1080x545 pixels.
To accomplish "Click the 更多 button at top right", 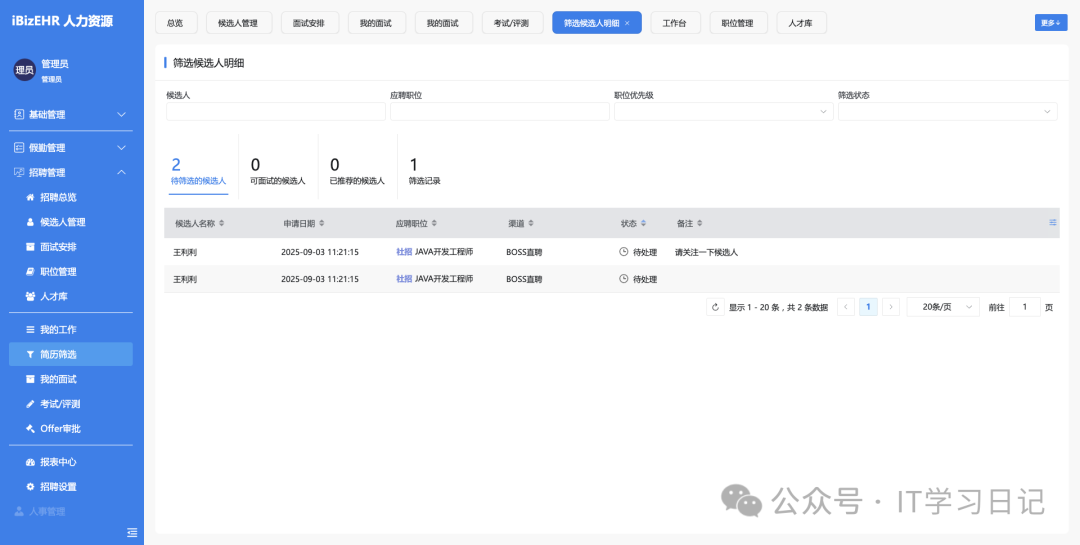I will [x=1051, y=23].
